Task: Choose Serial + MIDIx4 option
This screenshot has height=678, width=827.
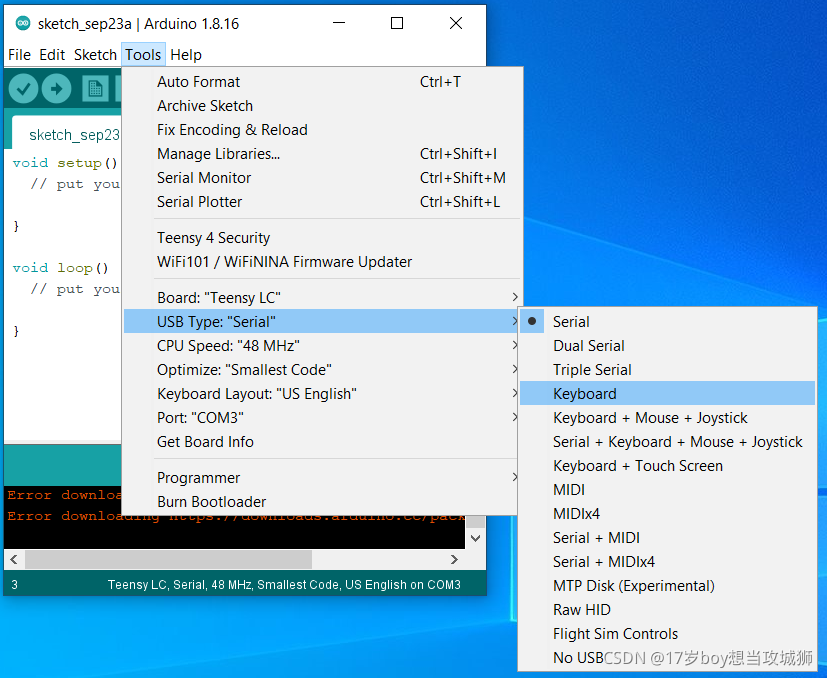Action: [667, 561]
